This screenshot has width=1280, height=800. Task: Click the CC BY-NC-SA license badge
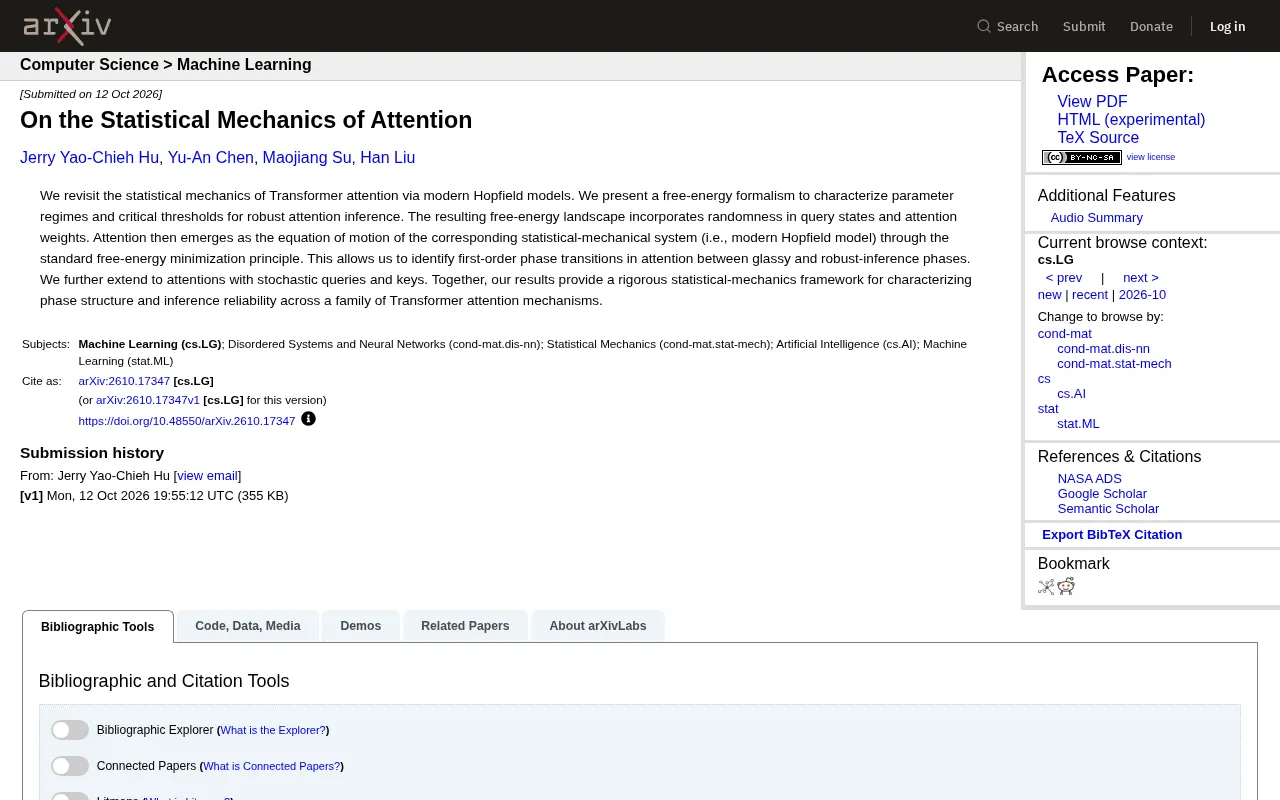pyautogui.click(x=1081, y=157)
